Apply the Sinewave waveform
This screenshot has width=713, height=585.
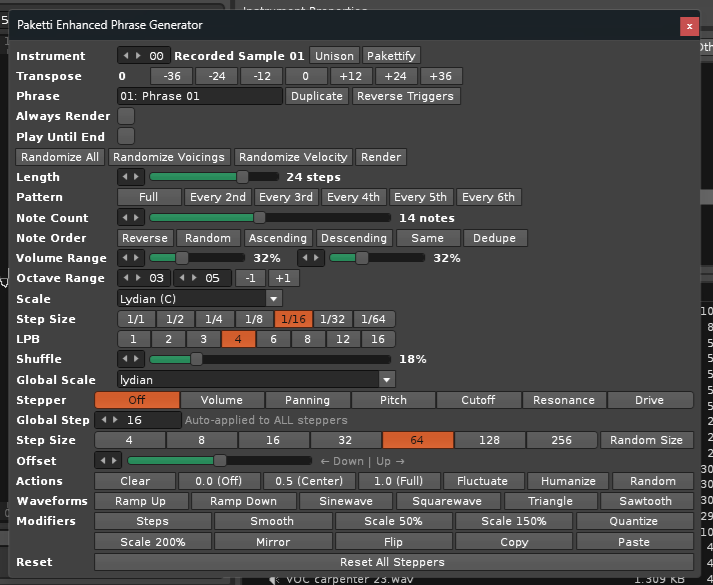tap(346, 501)
